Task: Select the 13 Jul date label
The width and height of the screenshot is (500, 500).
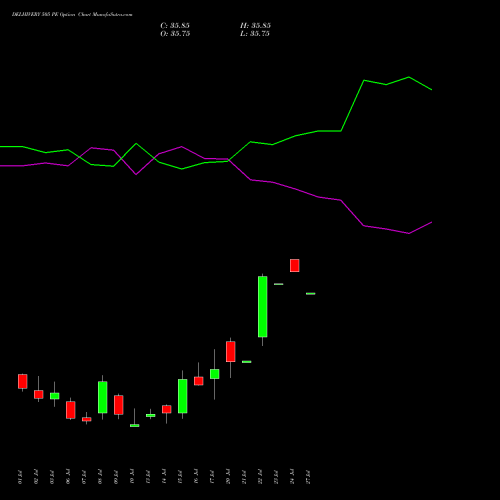Action: pos(148,477)
